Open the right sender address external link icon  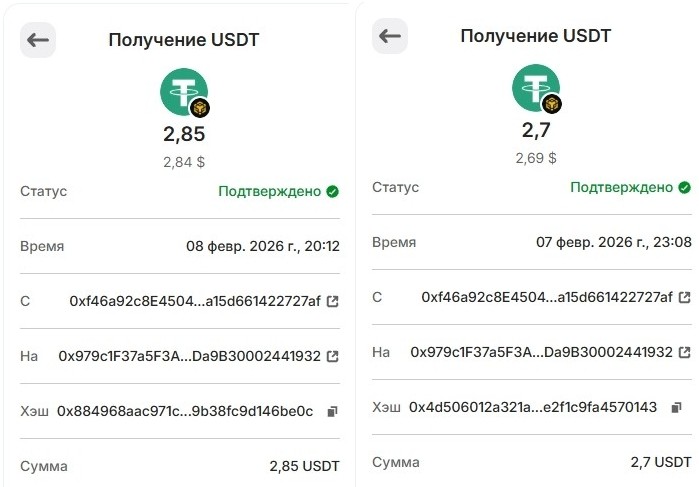pos(684,297)
